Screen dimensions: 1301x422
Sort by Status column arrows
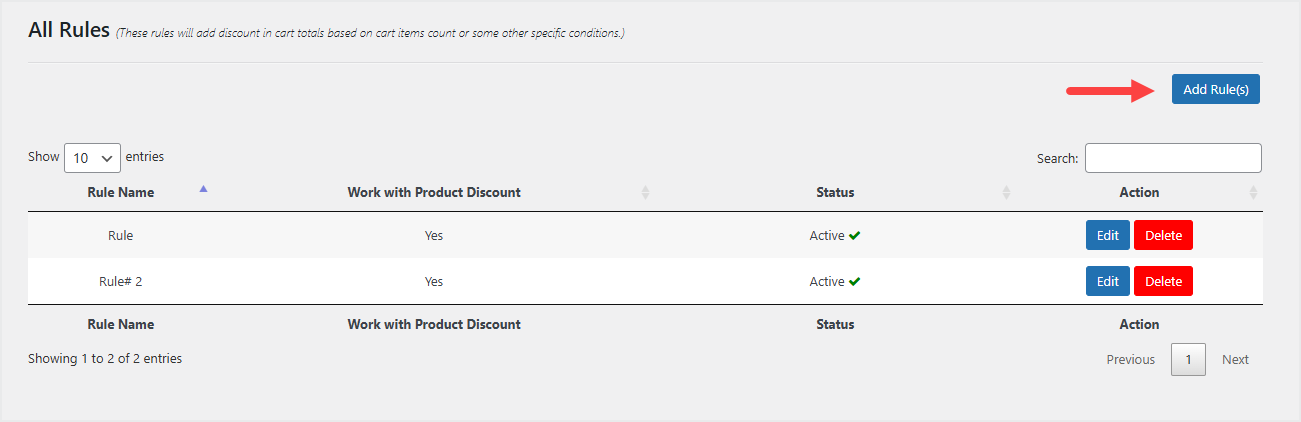[x=1006, y=192]
